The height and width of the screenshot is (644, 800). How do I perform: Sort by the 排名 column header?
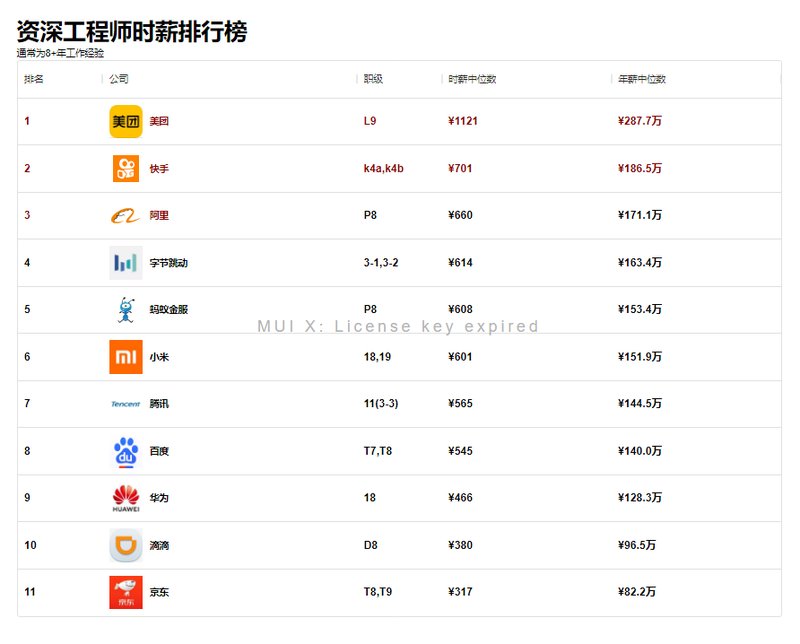click(x=34, y=79)
